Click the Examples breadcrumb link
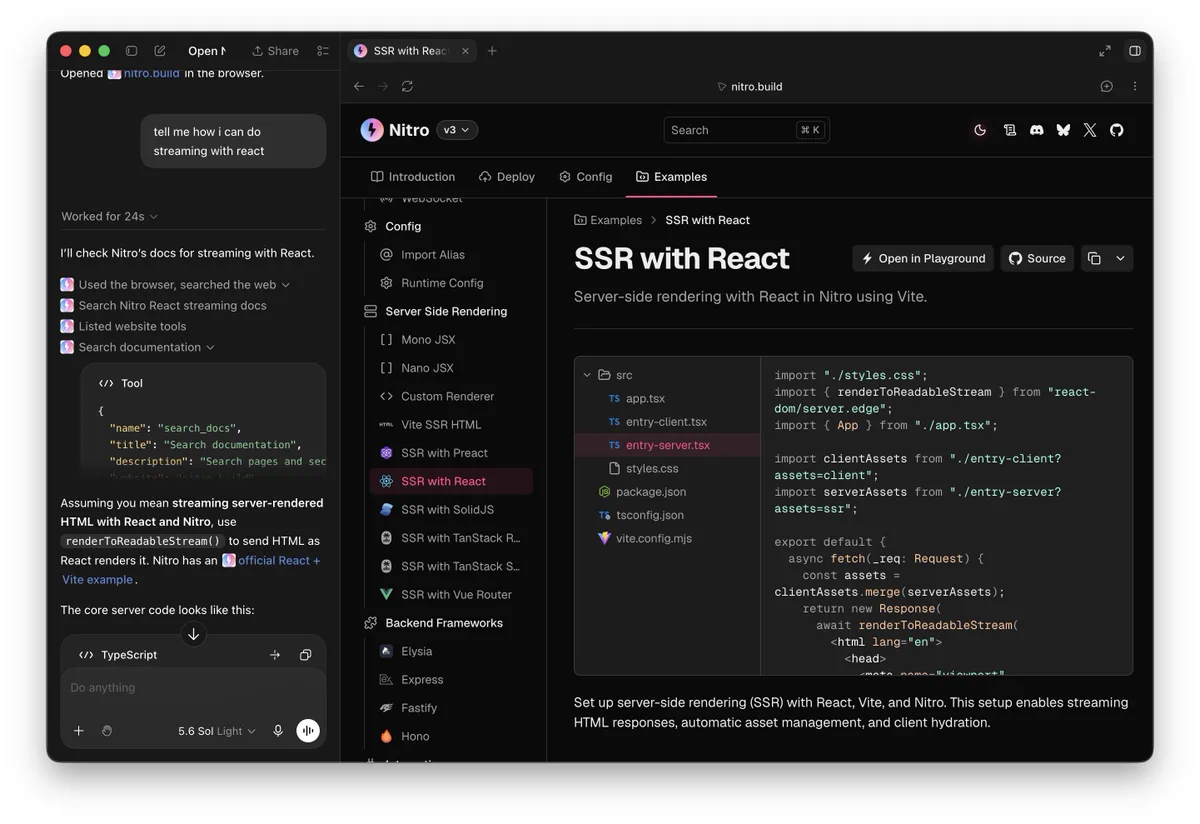Screen dimensions: 1200x824 tap(608, 220)
